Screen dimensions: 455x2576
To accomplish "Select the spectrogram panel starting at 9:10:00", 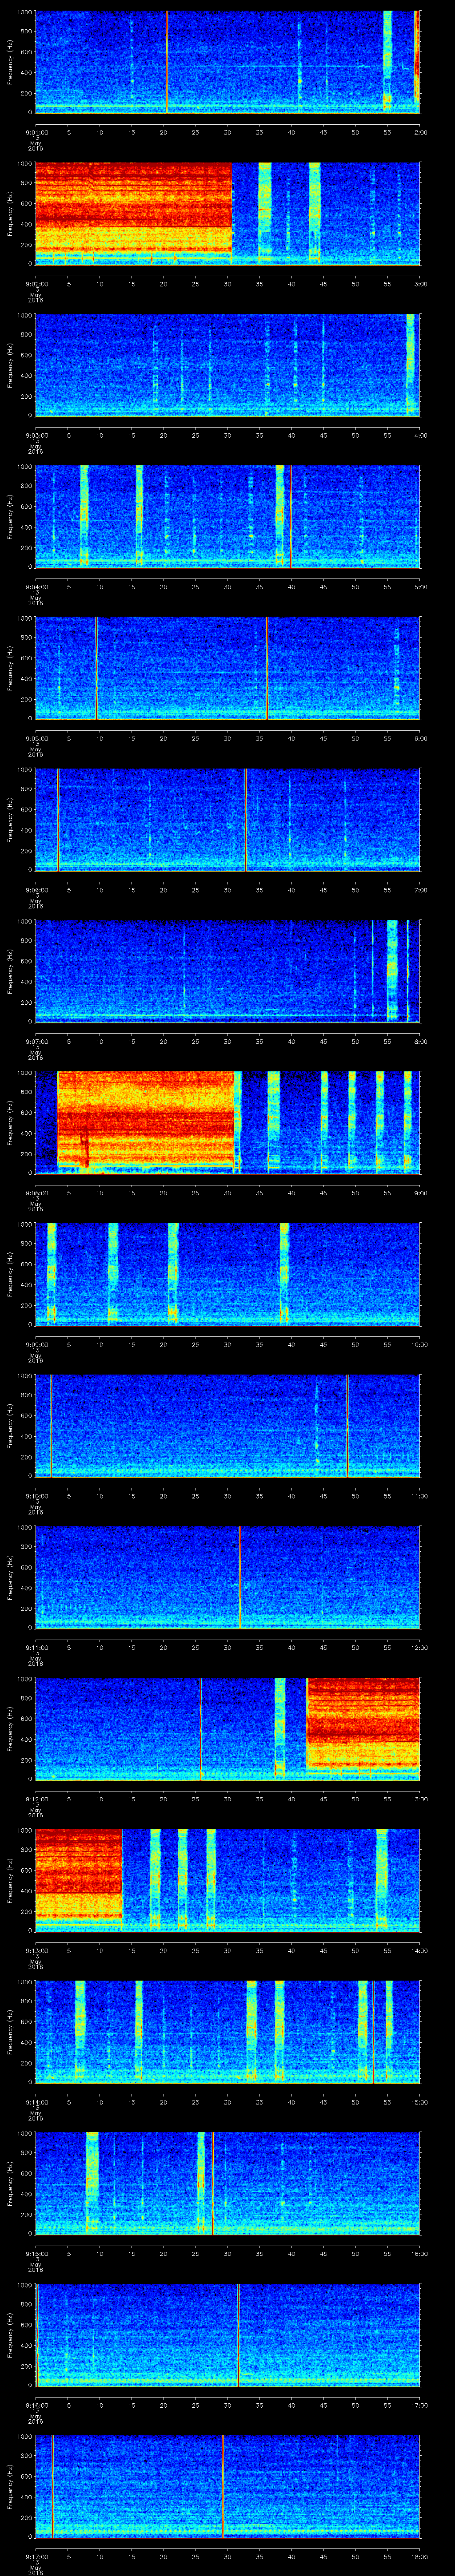I will click(228, 1425).
